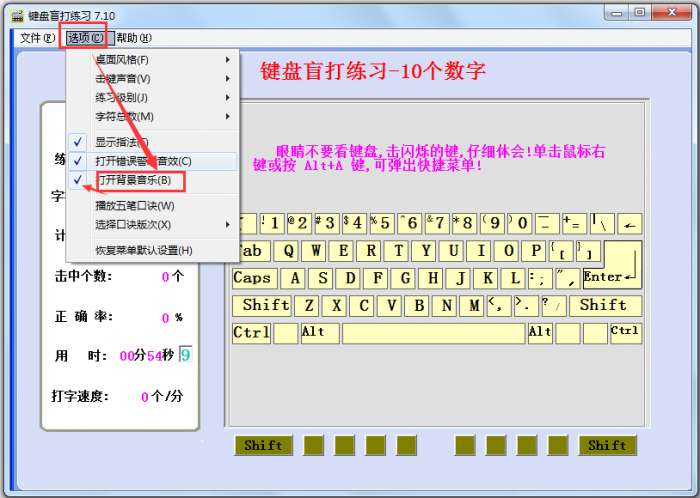Click the left olive Shift finger indicator
Viewport: 700px width, 498px height.
click(263, 445)
